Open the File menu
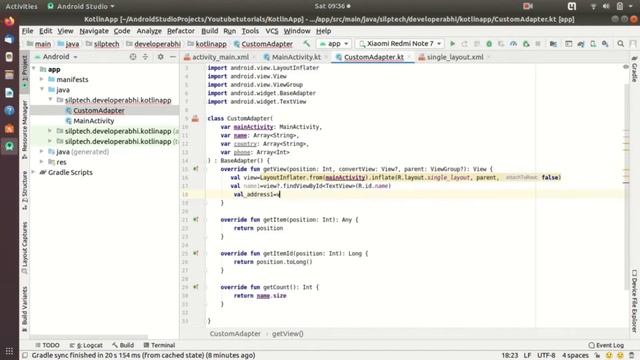This screenshot has width=640, height=360. [27, 31]
